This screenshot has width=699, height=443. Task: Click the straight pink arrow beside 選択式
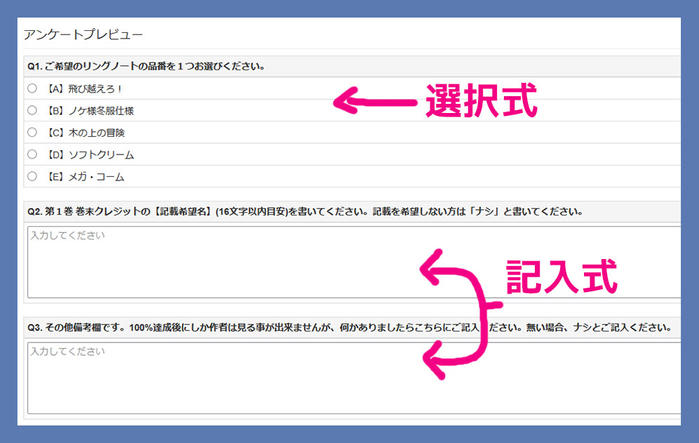coord(373,100)
